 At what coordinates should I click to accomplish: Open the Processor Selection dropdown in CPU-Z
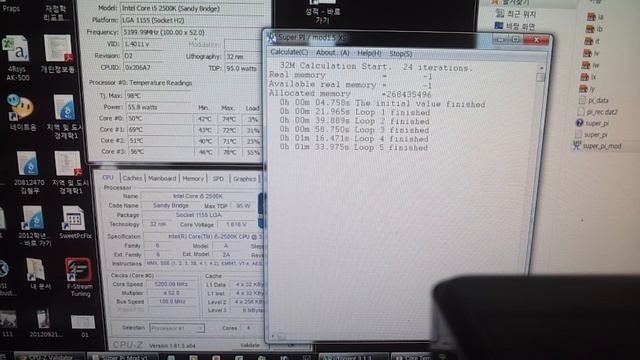(x=177, y=328)
